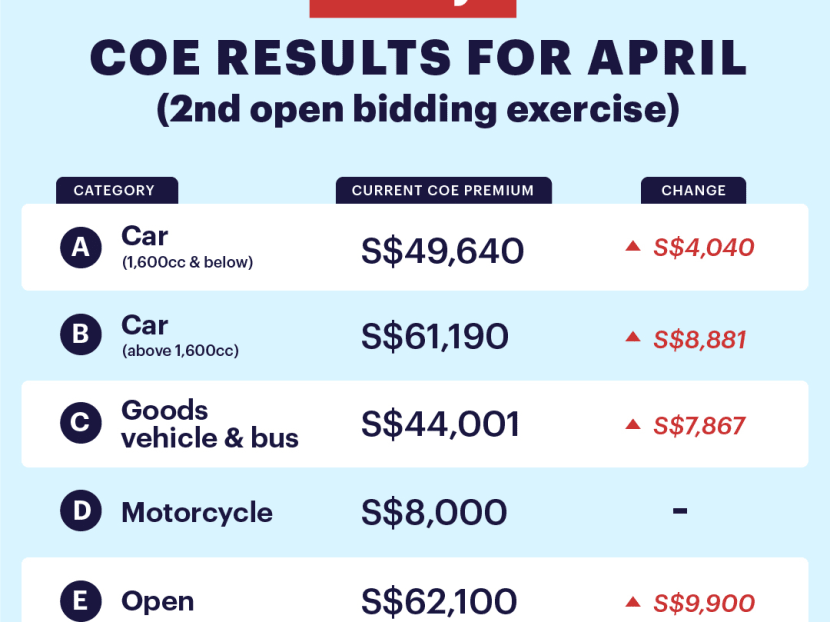Viewport: 830px width, 622px height.
Task: Click the category E circle badge
Action: 80,602
